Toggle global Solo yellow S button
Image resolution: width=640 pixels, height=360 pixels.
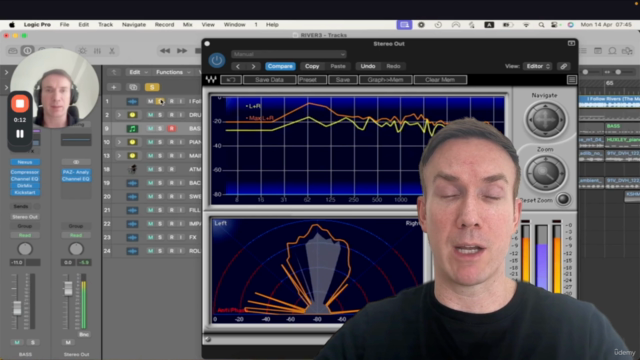pyautogui.click(x=152, y=87)
